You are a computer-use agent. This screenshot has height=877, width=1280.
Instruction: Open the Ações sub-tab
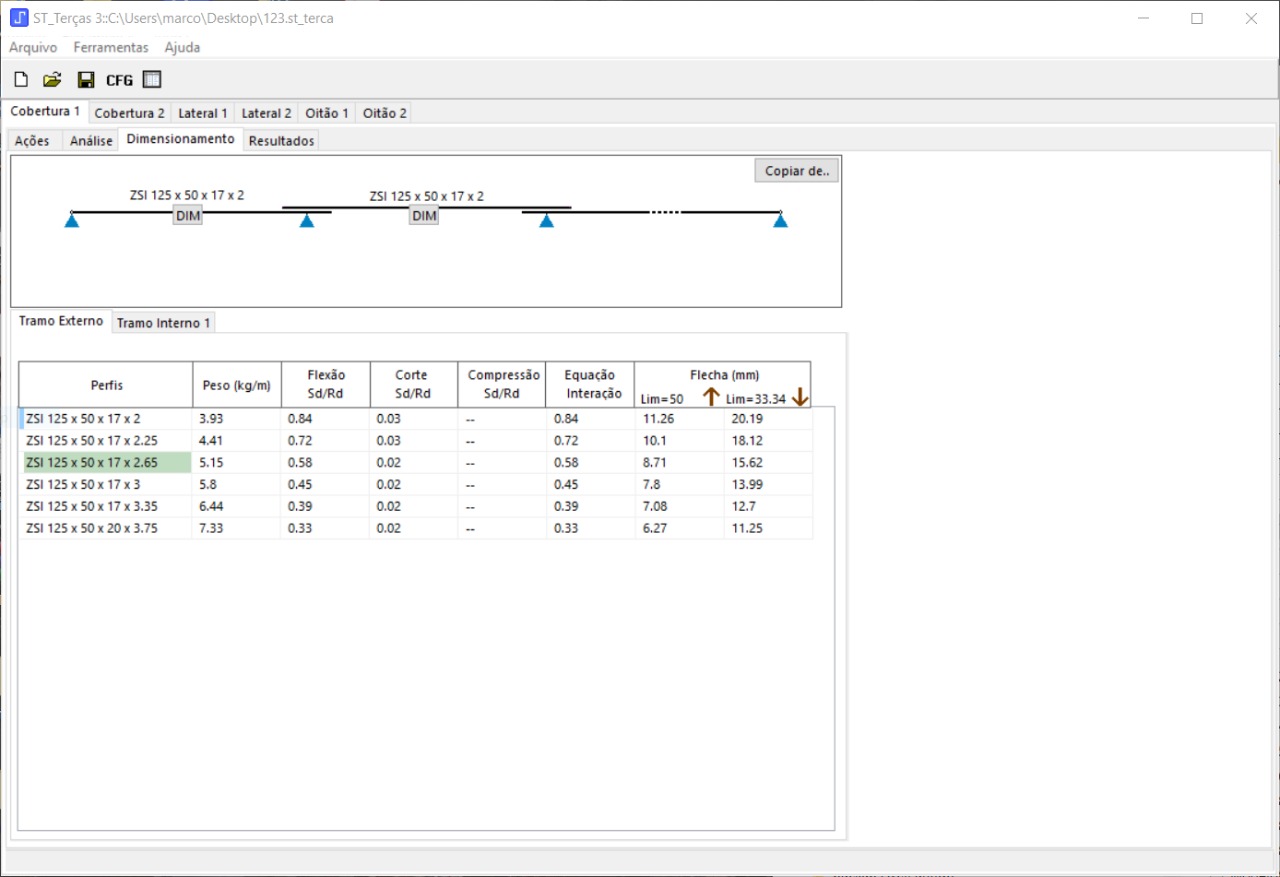pyautogui.click(x=32, y=141)
